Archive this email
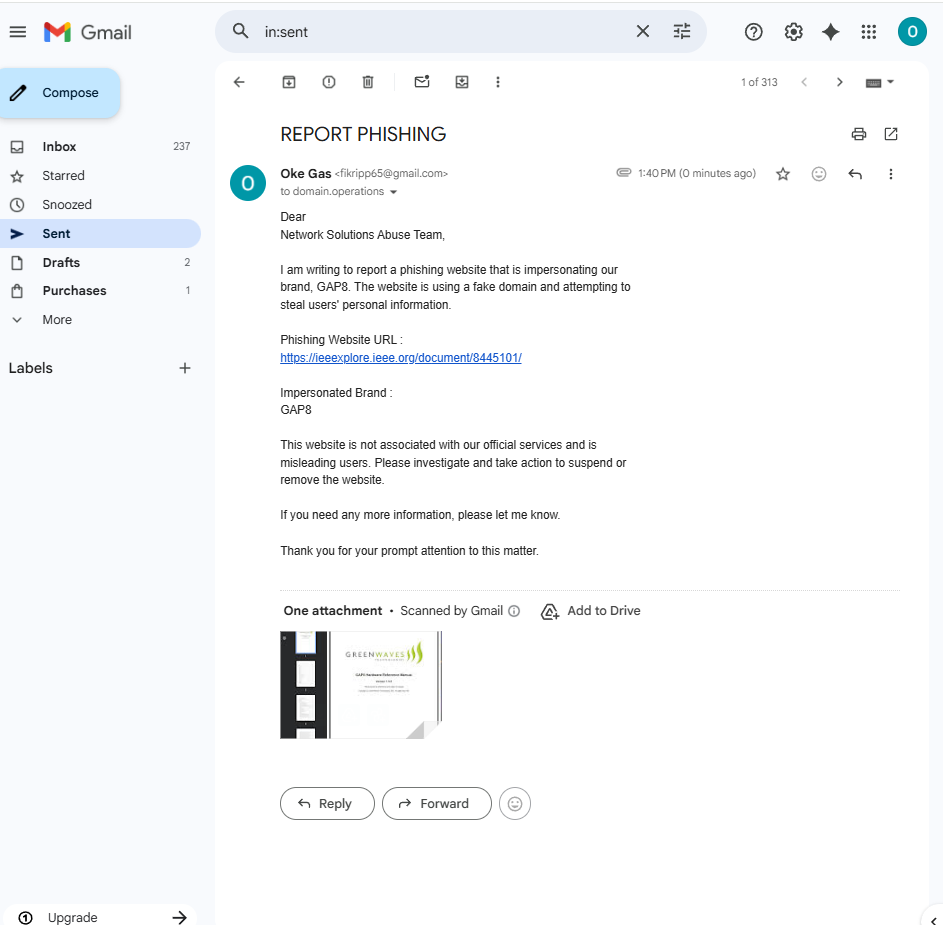Image resolution: width=943 pixels, height=925 pixels. click(289, 82)
